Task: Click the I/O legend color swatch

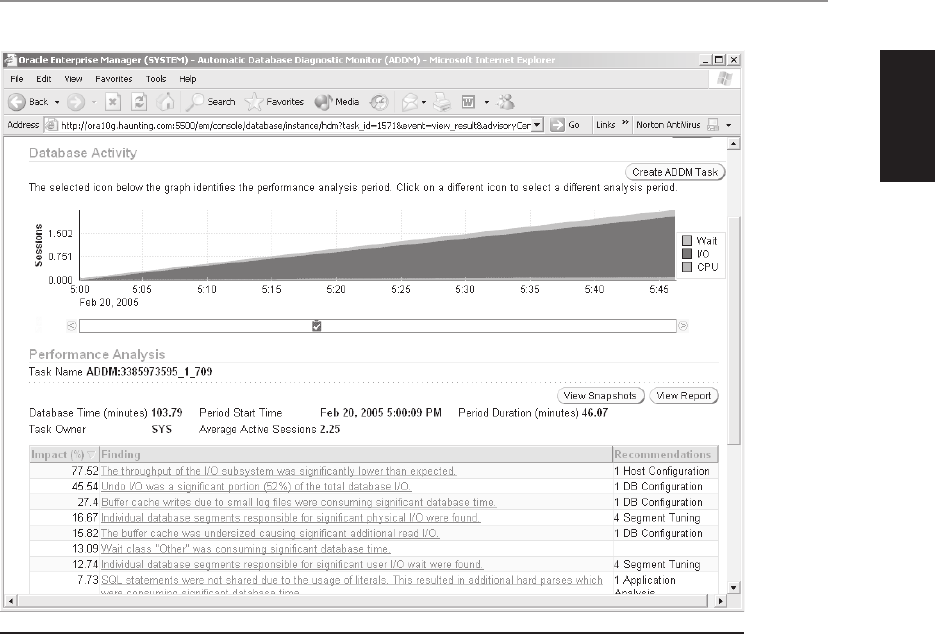Action: tap(687, 253)
